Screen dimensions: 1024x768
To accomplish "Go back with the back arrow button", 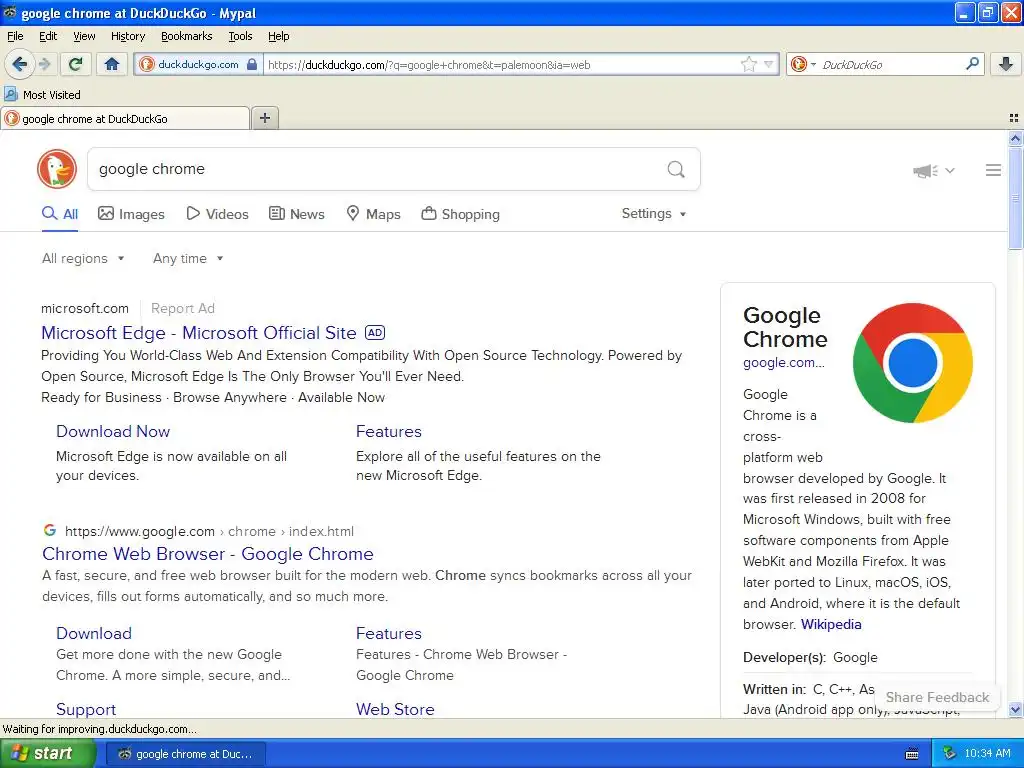I will [19, 64].
